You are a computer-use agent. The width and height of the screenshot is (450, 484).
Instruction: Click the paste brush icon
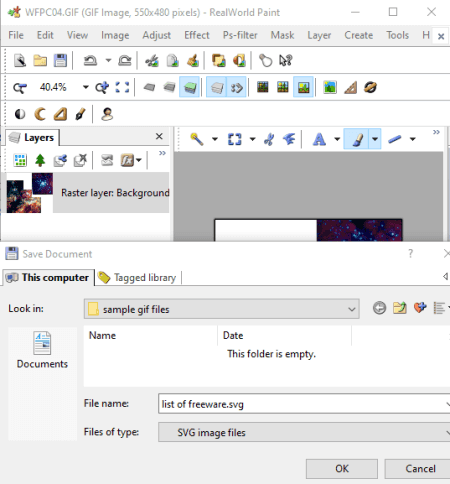pos(193,61)
